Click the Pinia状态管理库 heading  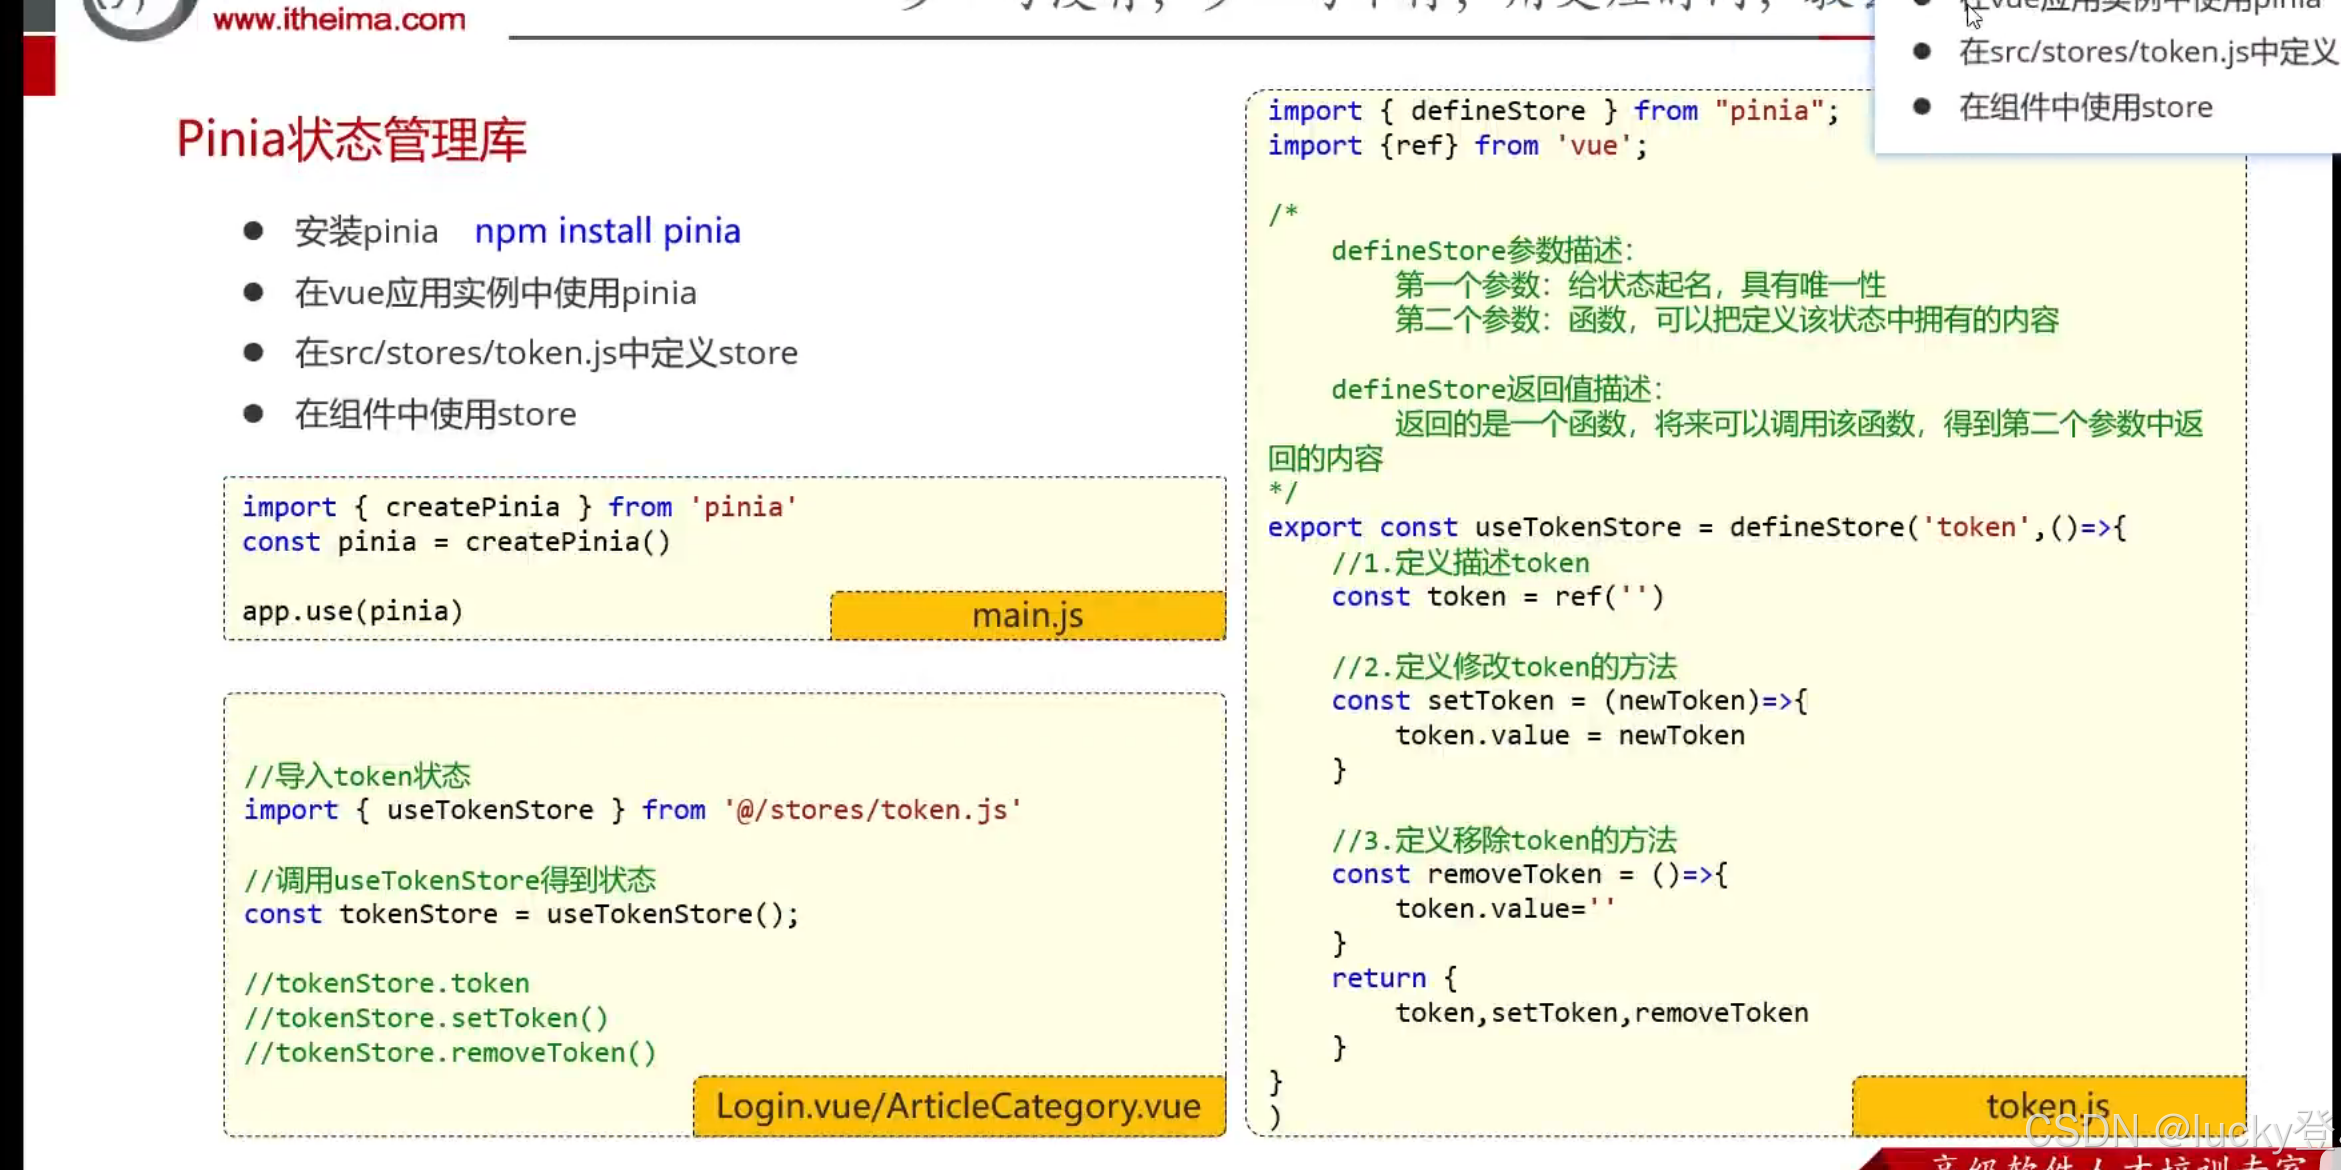351,139
